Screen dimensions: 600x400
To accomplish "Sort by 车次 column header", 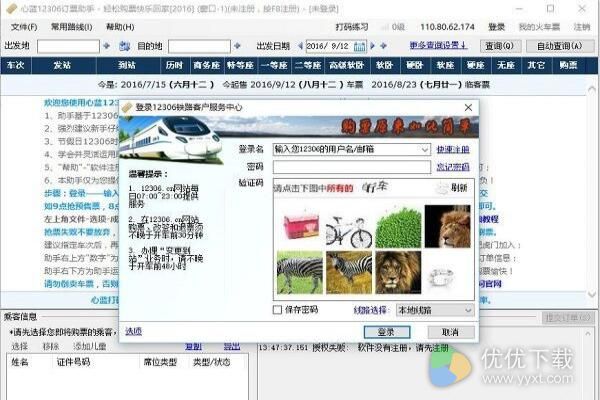I will (15, 65).
